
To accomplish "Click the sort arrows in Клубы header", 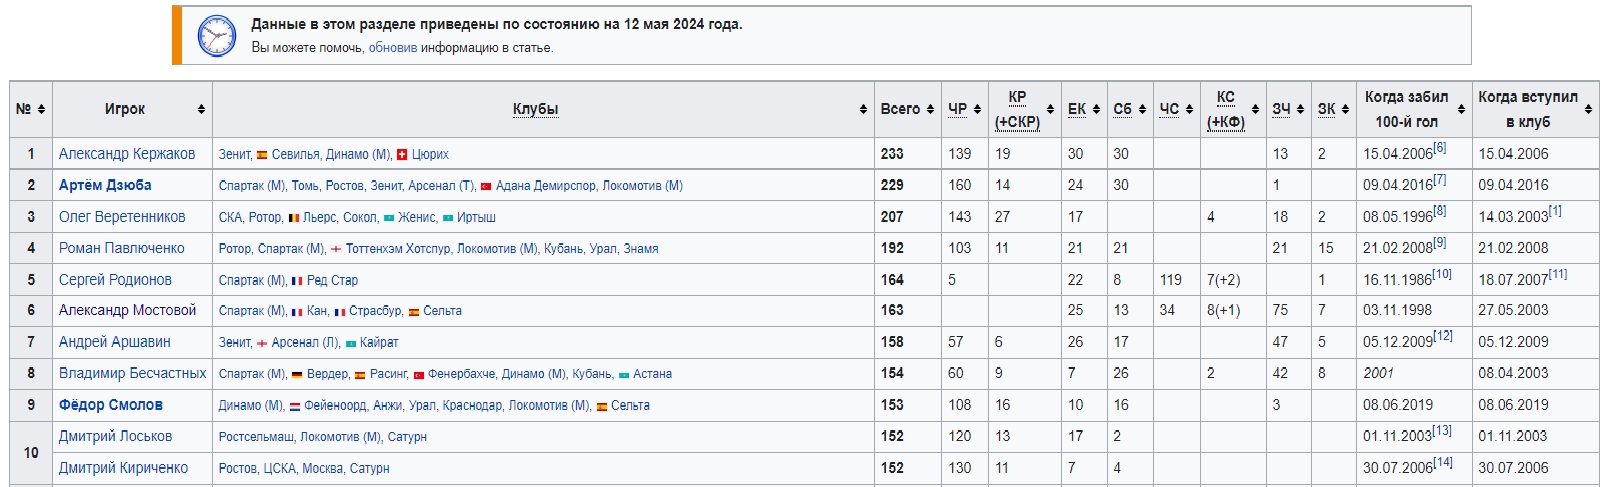I will [863, 109].
